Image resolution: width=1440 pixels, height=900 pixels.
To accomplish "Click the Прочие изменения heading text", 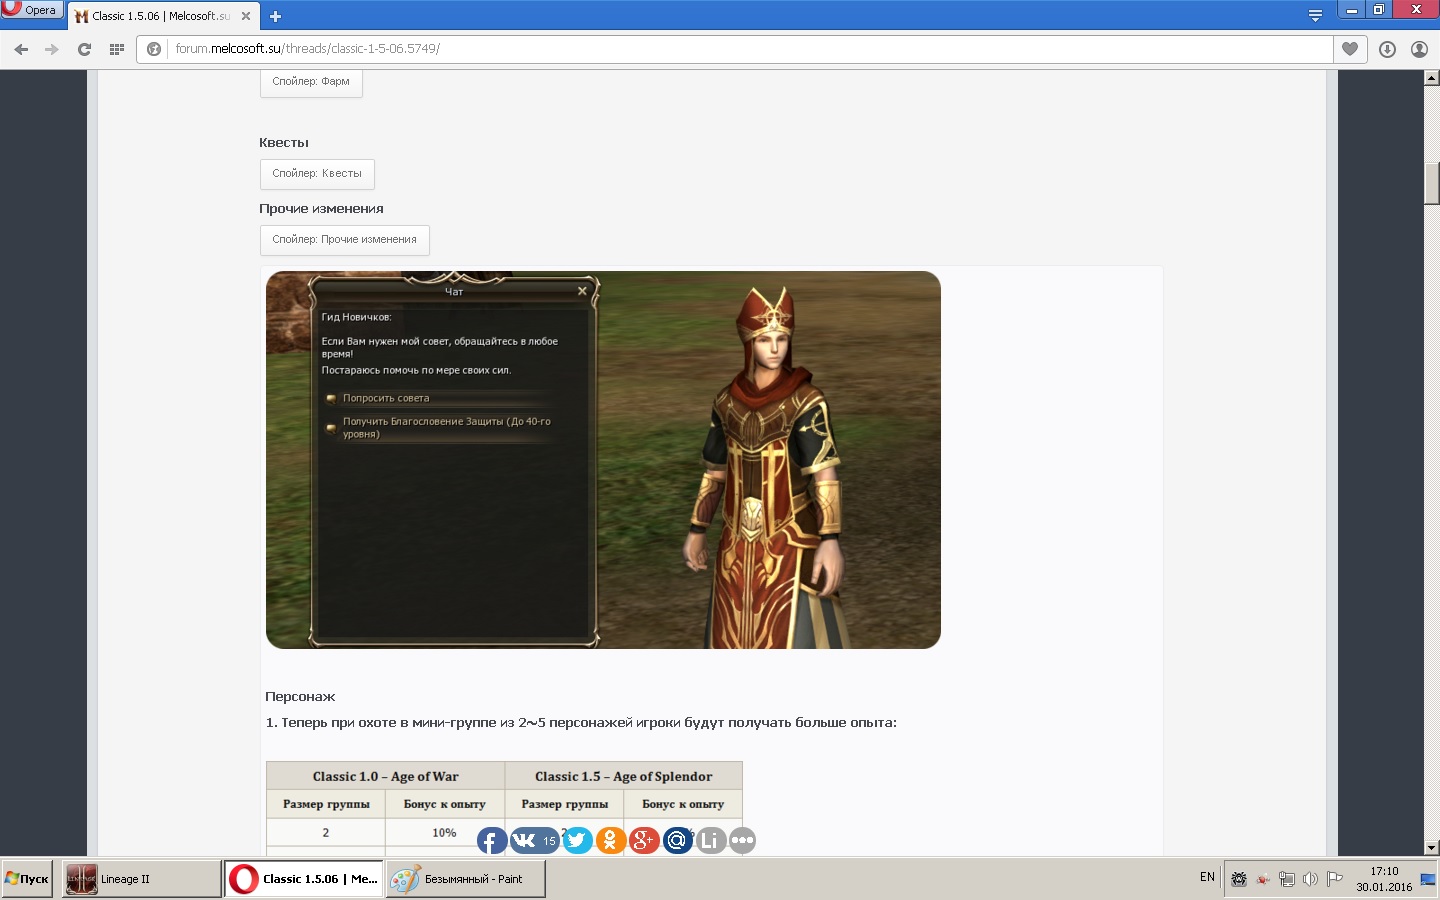I will 321,209.
